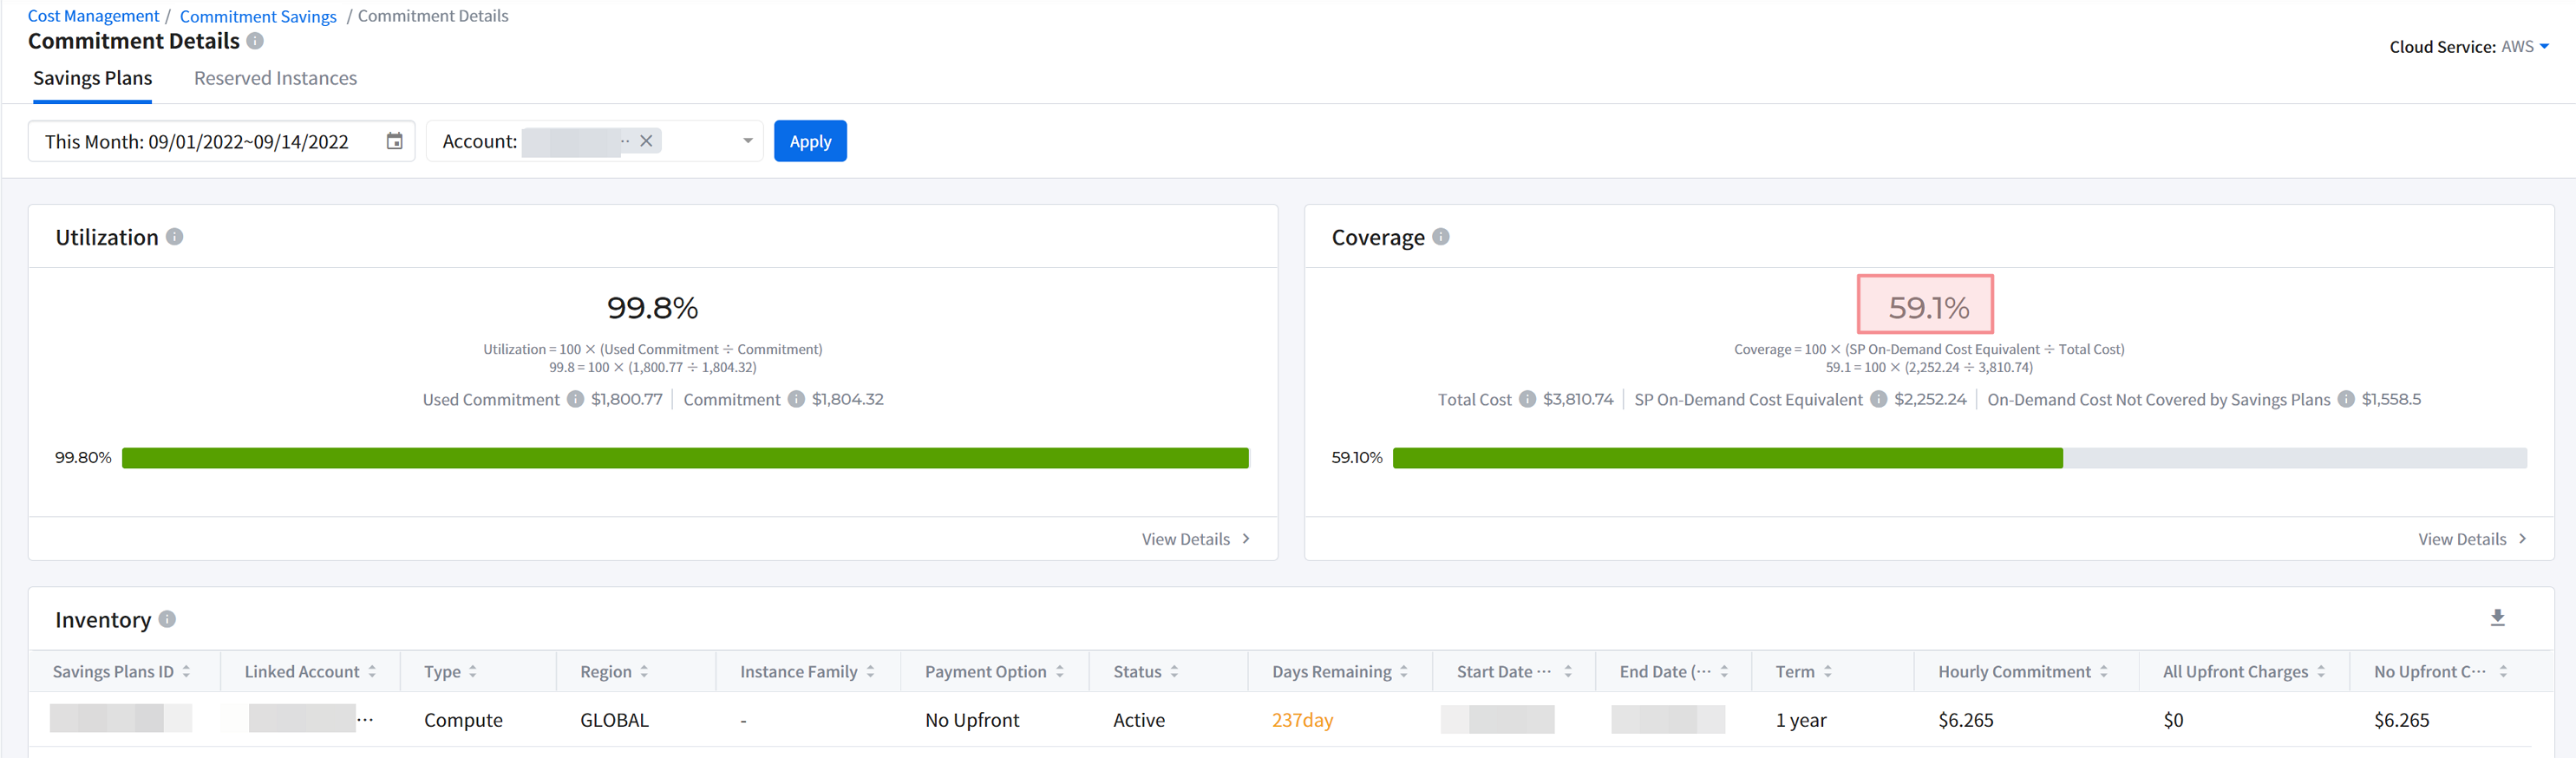Click info icon next to Used Commitment

575,399
